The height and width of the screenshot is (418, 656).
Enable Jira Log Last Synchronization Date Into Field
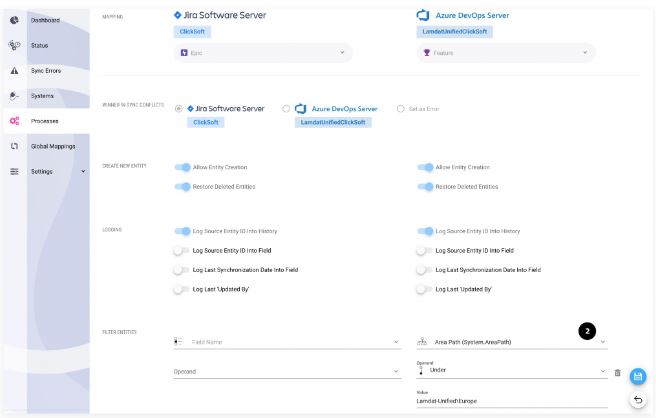pos(181,270)
